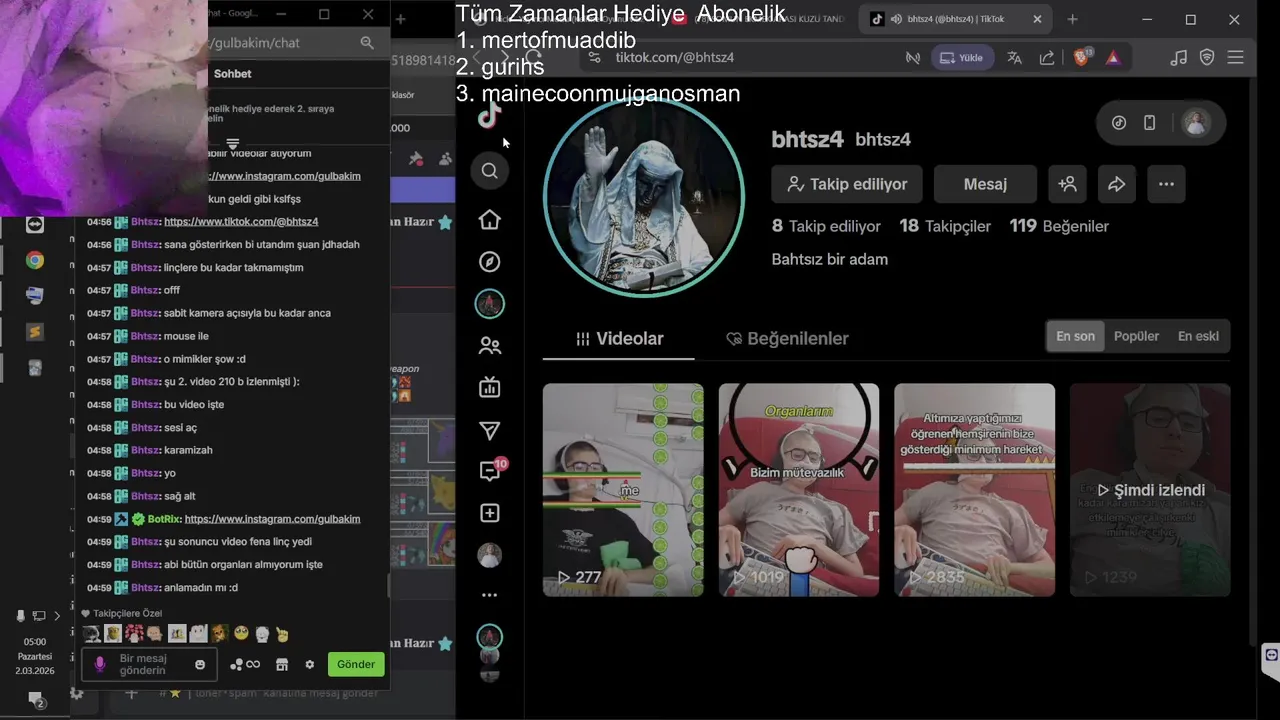
Task: Open the 18 Takipçiler followers list
Action: coord(945,226)
